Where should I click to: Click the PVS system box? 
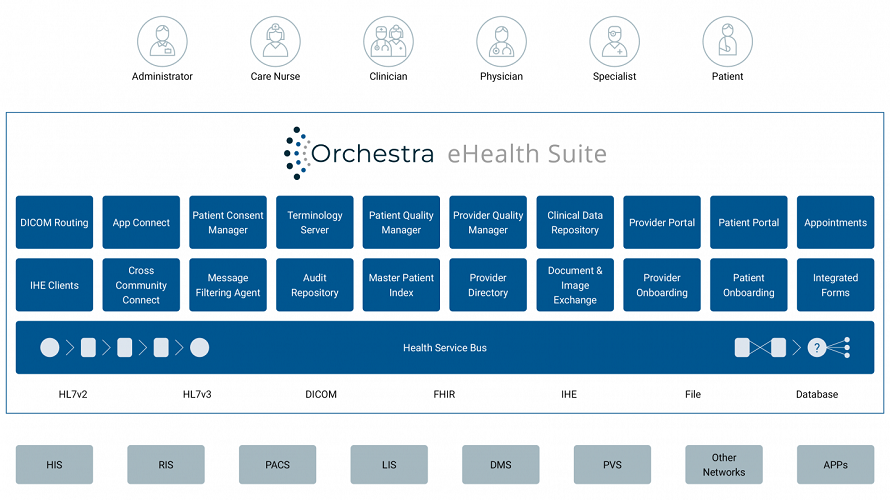pyautogui.click(x=612, y=464)
